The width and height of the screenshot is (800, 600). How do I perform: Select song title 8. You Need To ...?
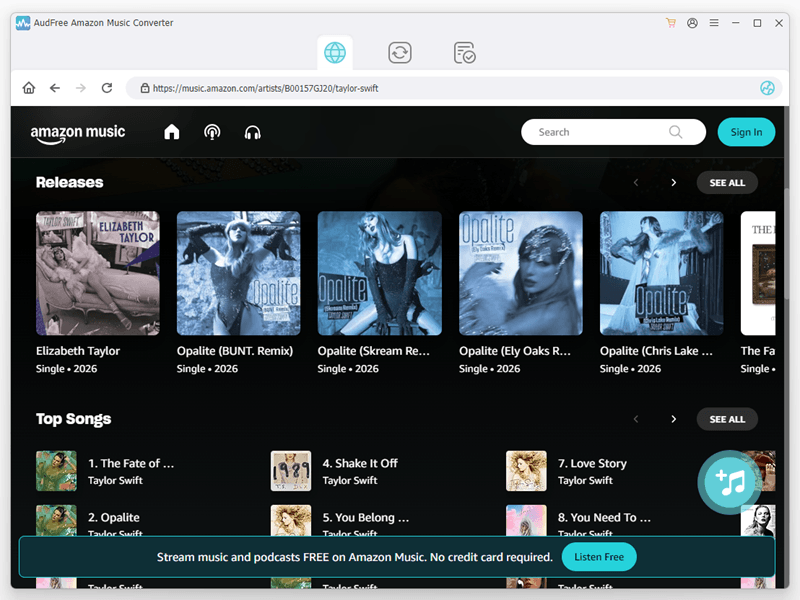(604, 517)
